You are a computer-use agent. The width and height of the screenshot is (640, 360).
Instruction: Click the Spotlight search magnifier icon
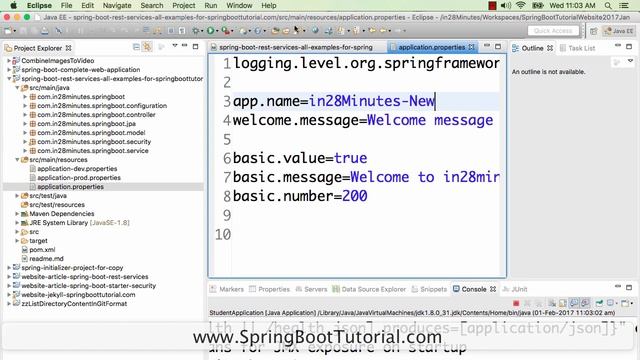[x=608, y=6]
